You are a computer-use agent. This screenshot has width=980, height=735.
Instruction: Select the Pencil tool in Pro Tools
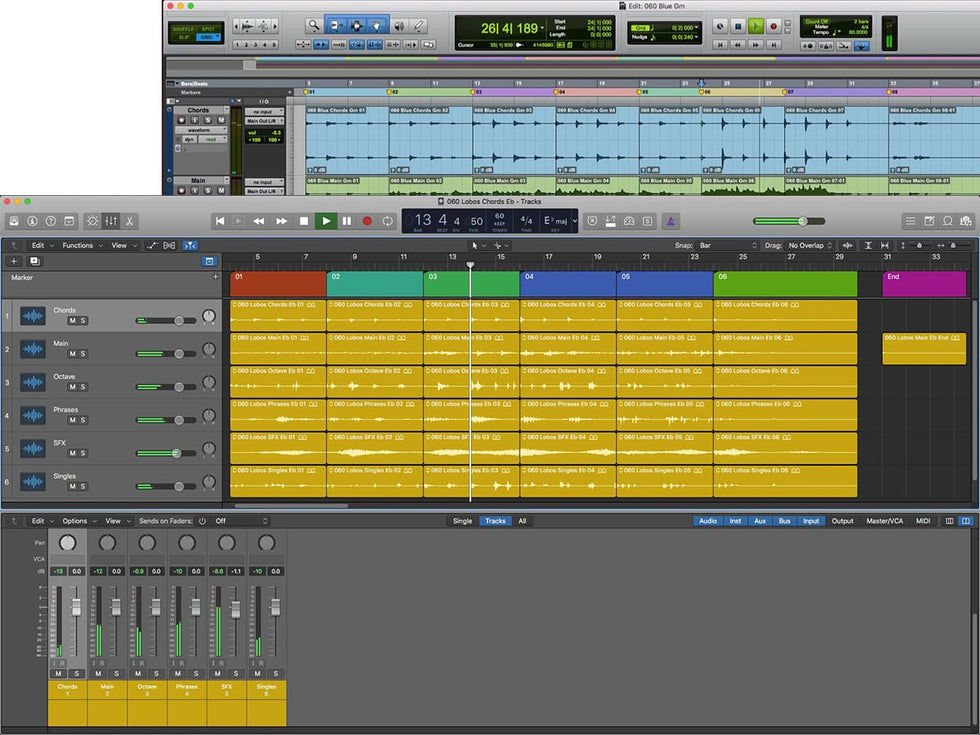(420, 25)
